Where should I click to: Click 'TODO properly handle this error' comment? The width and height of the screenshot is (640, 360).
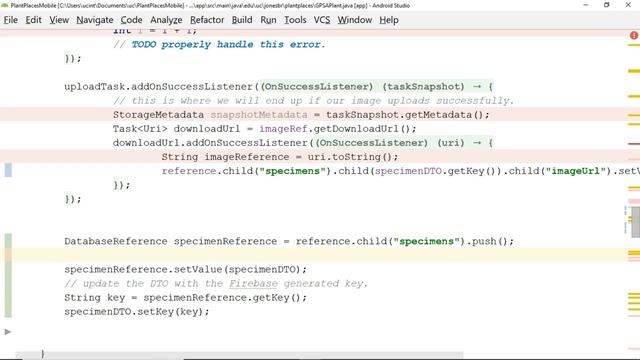(228, 44)
